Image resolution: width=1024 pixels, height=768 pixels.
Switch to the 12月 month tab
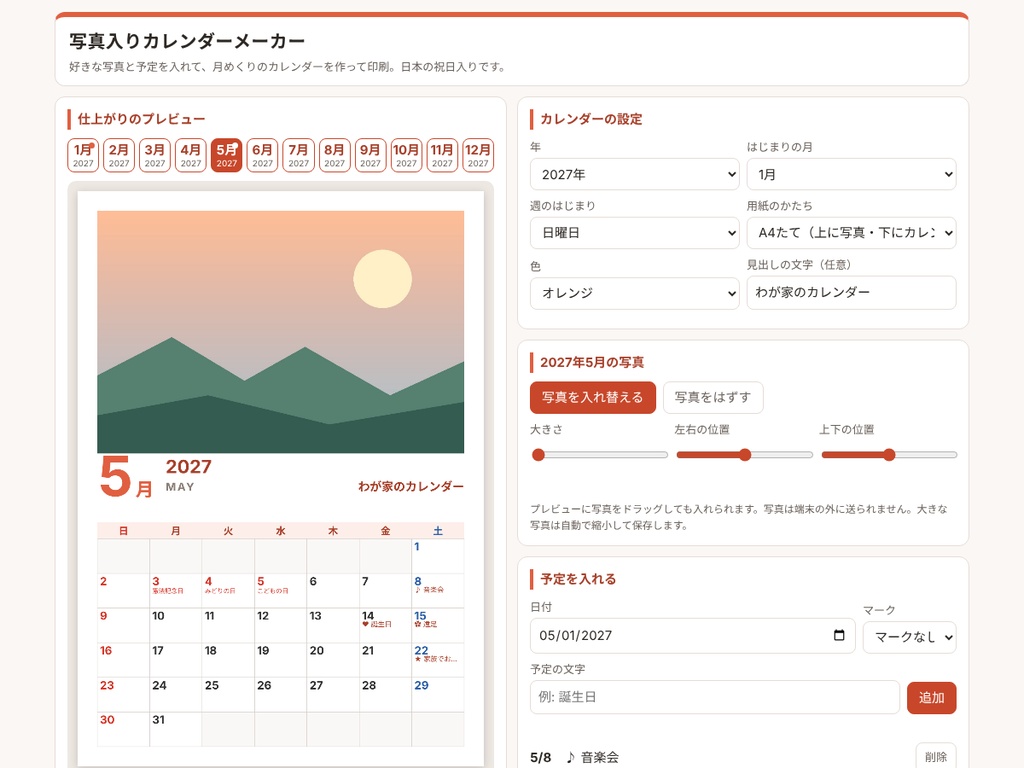coord(478,155)
